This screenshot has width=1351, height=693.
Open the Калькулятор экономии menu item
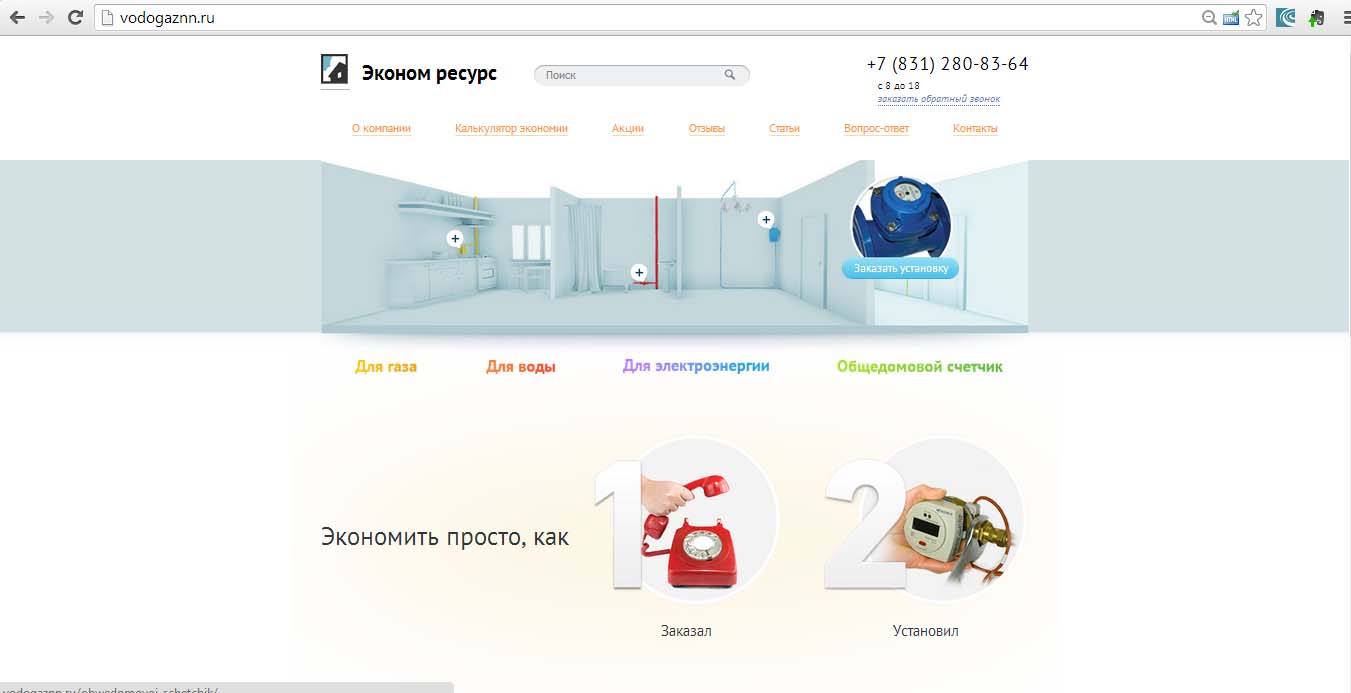tap(511, 128)
